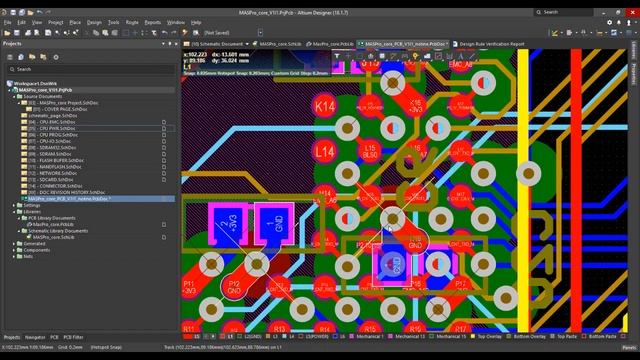The height and width of the screenshot is (360, 640).
Task: Open the Navigator panel tab
Action: (35, 337)
